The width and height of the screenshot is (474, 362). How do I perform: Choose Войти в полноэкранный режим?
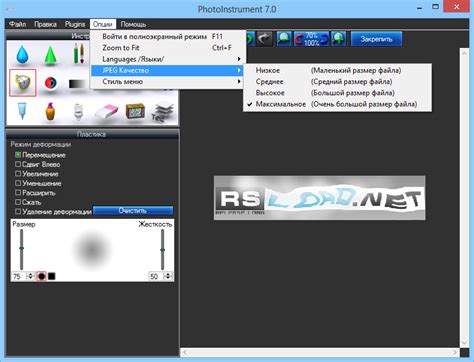tap(168, 37)
